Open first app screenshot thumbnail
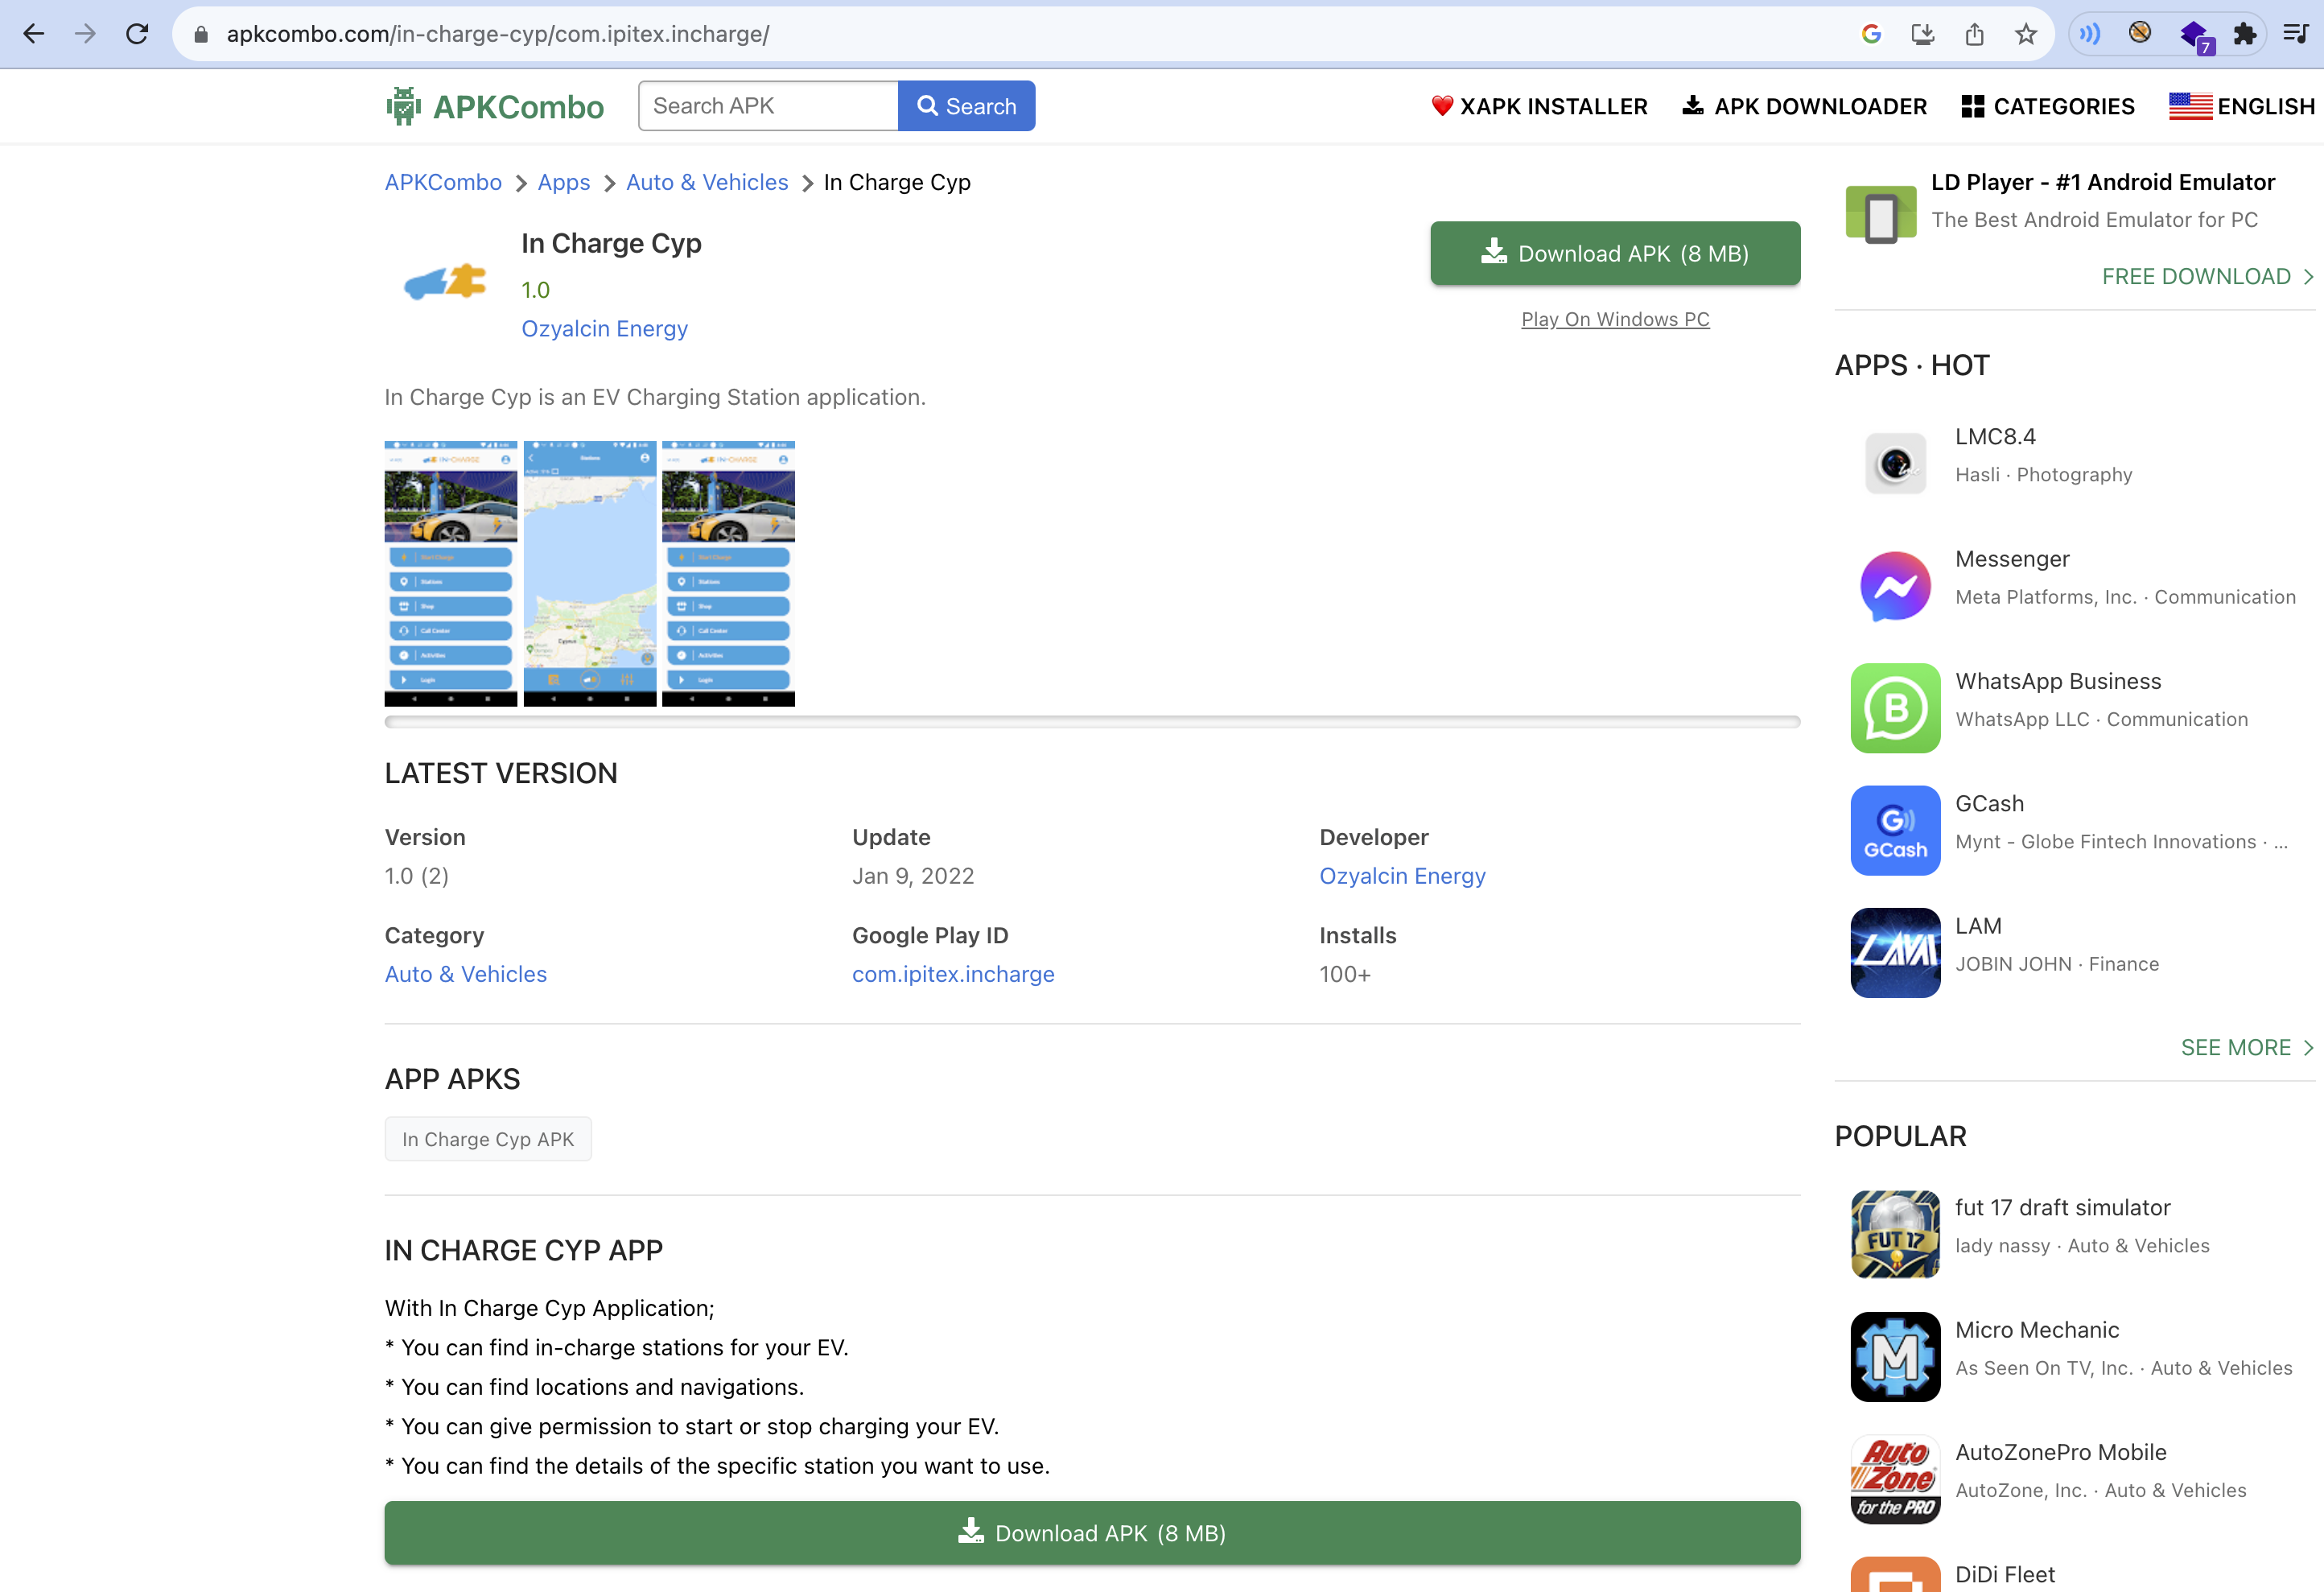 click(451, 574)
